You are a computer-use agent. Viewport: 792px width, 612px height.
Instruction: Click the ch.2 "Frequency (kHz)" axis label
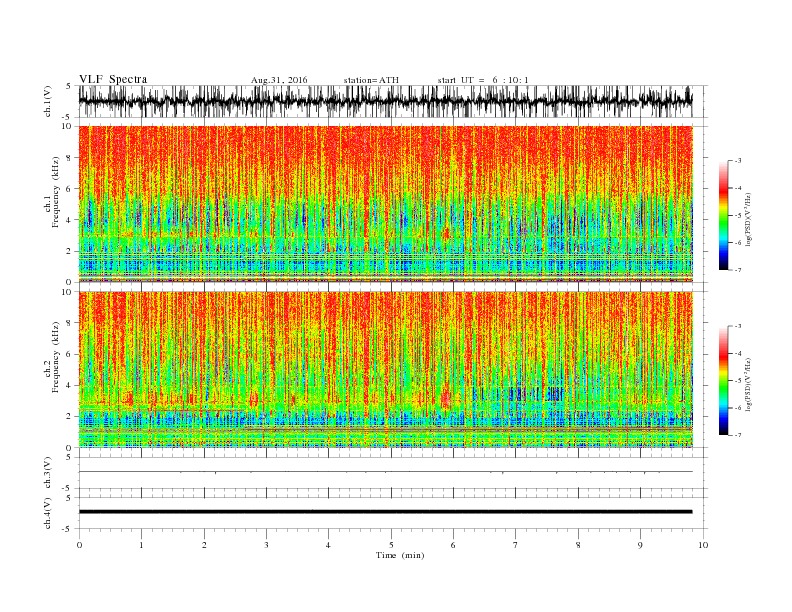pos(55,358)
